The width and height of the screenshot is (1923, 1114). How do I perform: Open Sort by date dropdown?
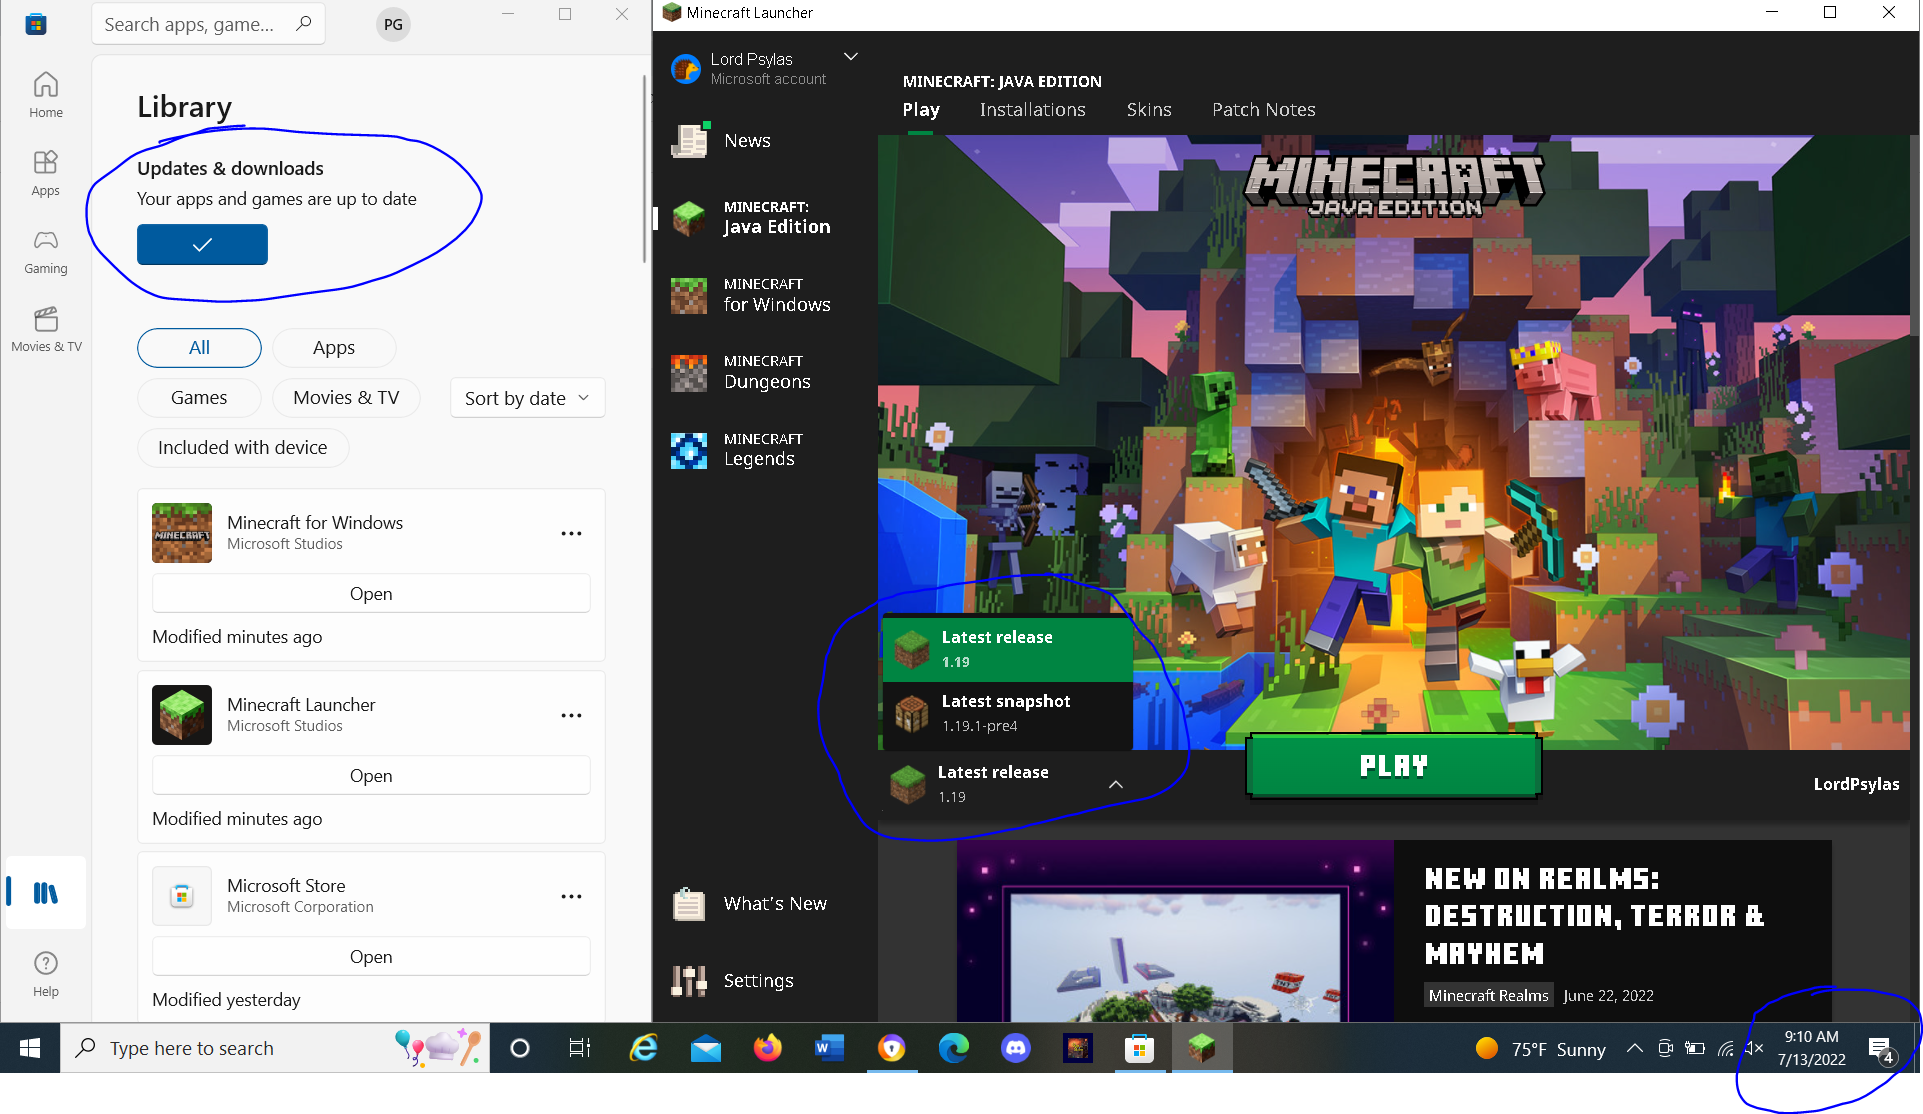(x=527, y=398)
